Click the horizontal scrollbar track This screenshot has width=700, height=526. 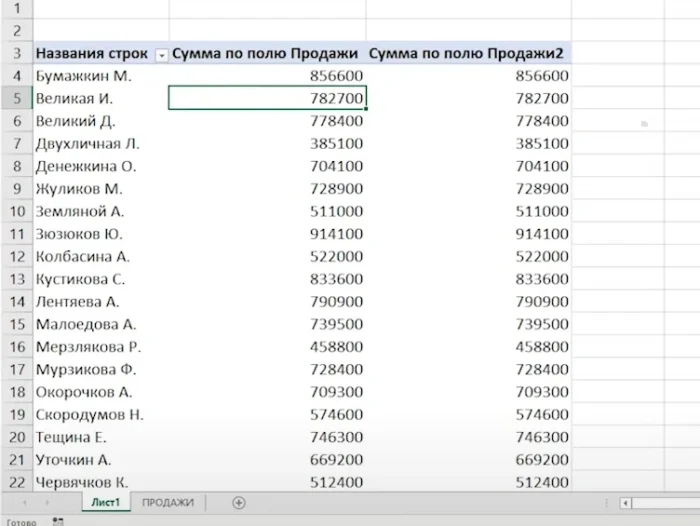665,503
